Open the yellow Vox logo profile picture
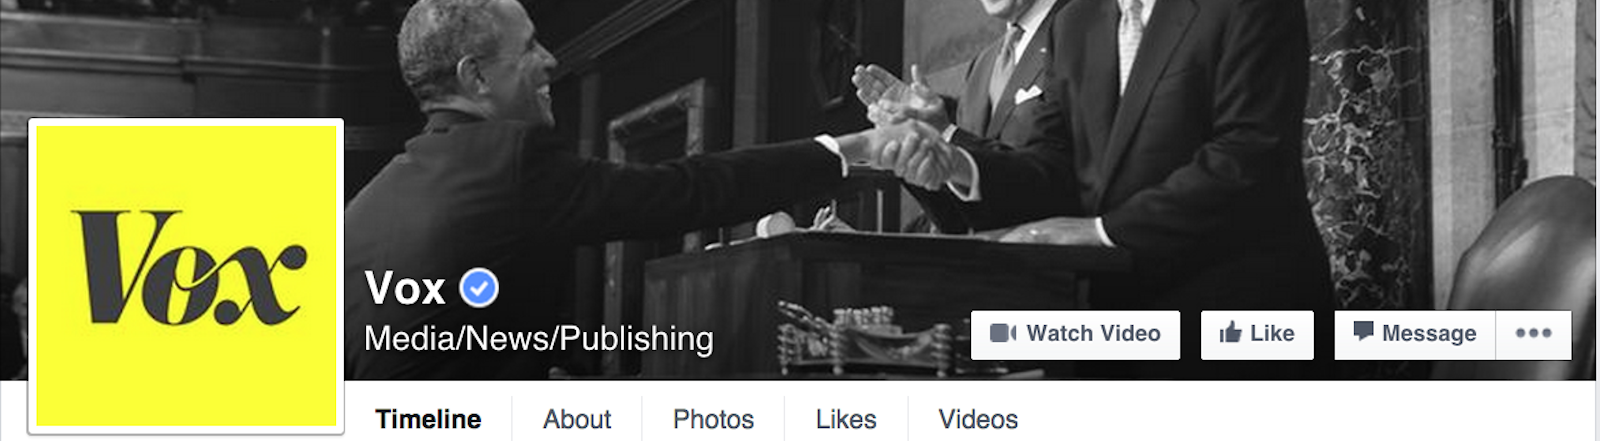This screenshot has height=441, width=1600. coord(186,275)
